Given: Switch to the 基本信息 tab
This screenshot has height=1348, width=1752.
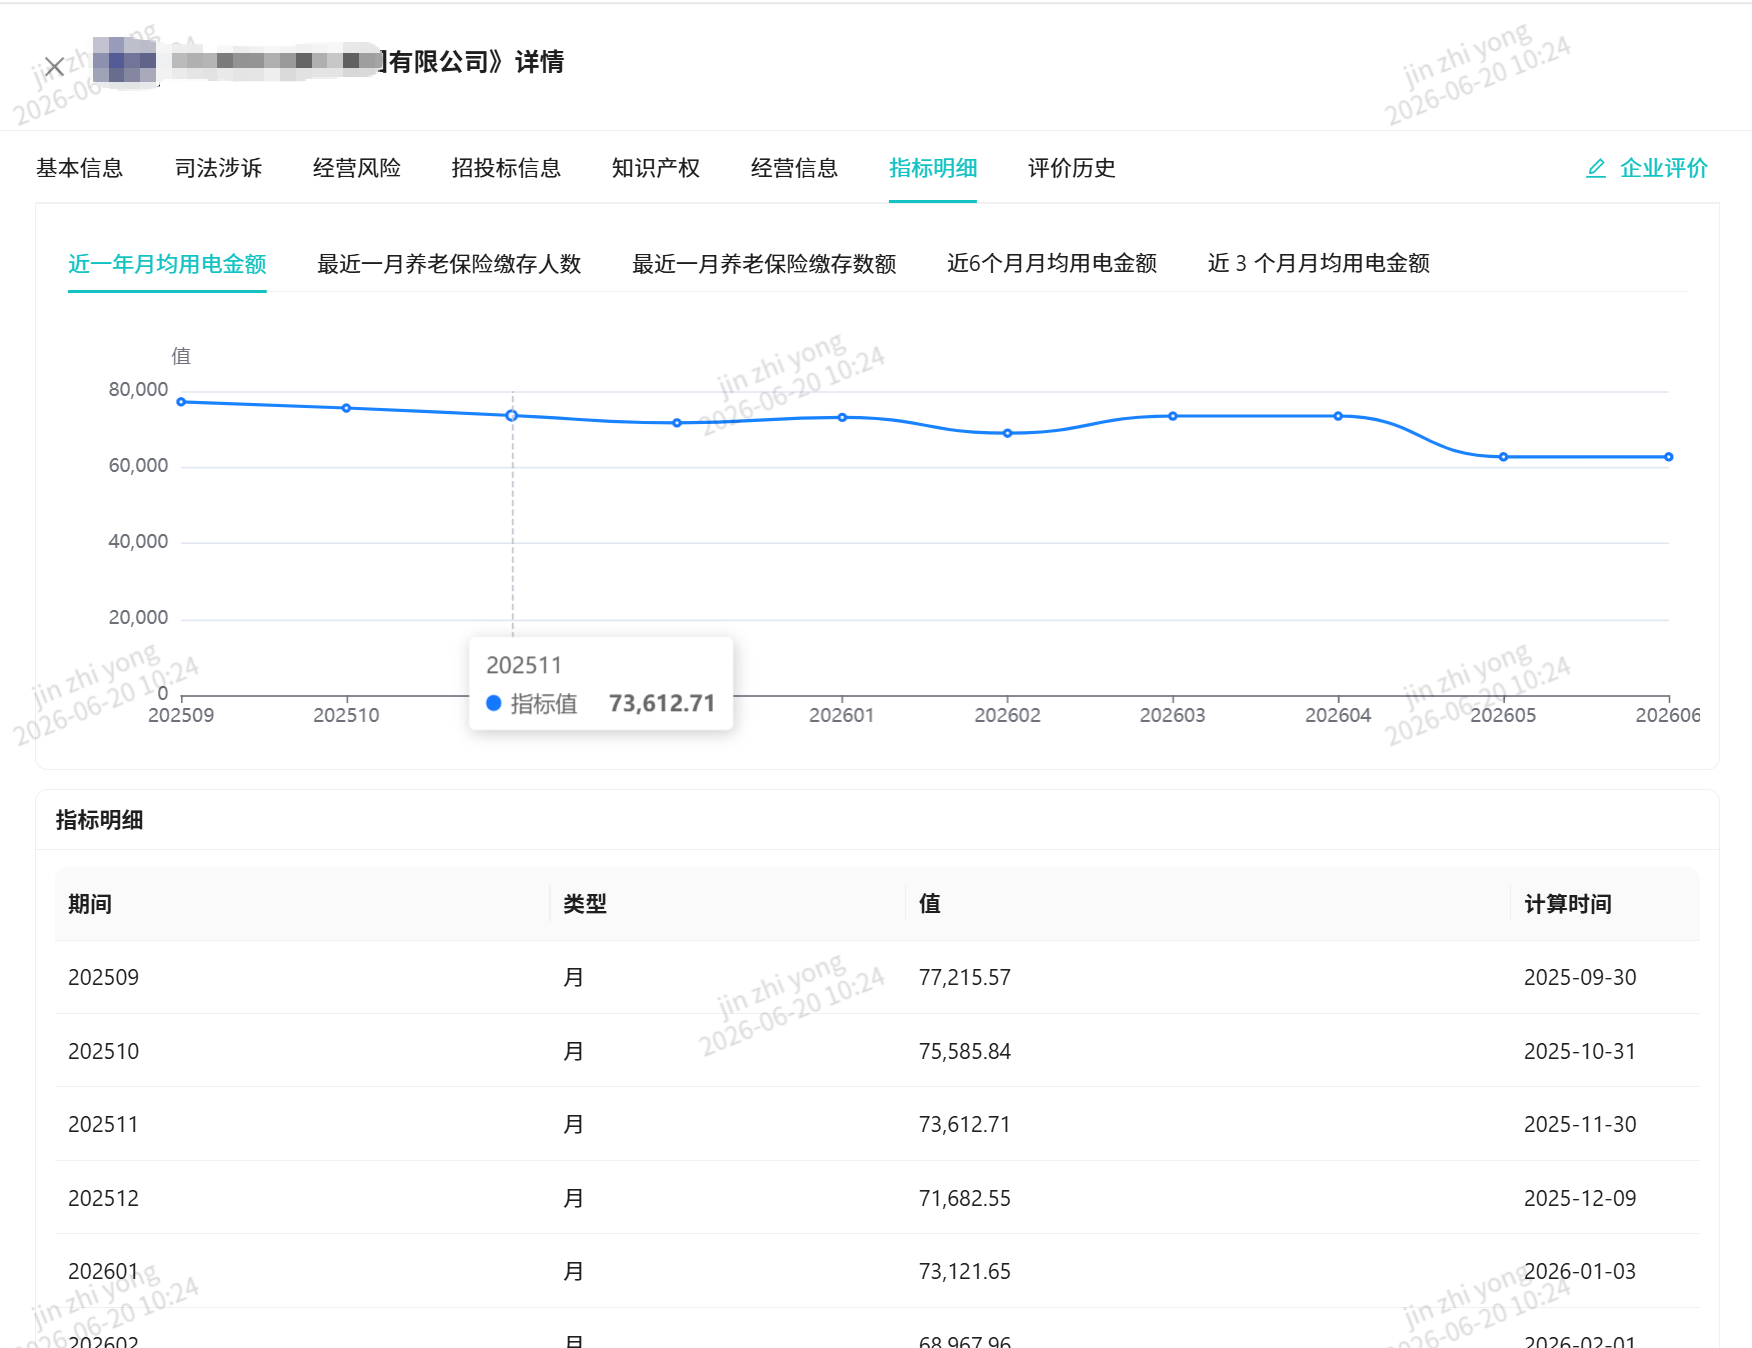Looking at the screenshot, I should point(80,168).
